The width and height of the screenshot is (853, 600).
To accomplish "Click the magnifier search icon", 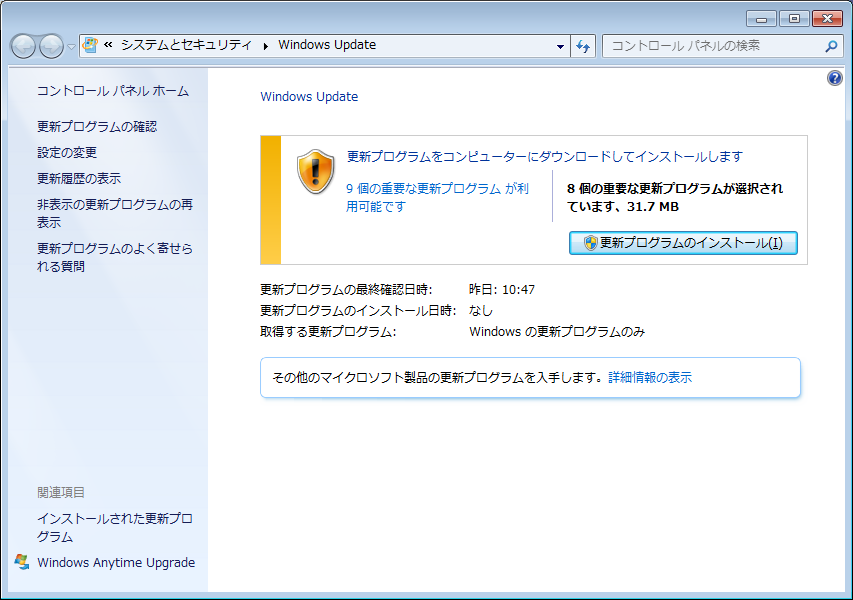I will pyautogui.click(x=831, y=46).
